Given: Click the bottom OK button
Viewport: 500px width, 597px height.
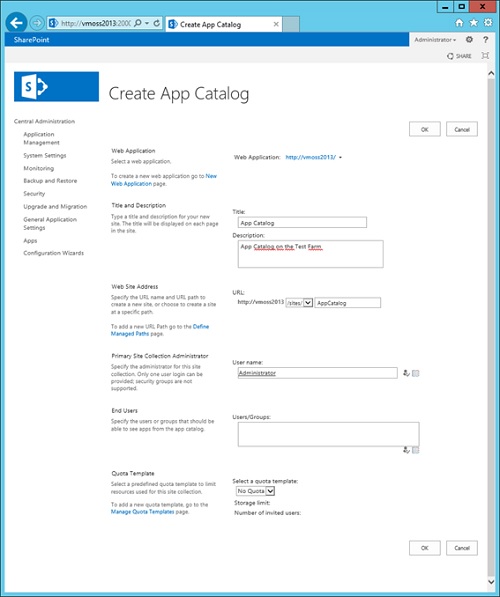Looking at the screenshot, I should pos(425,548).
